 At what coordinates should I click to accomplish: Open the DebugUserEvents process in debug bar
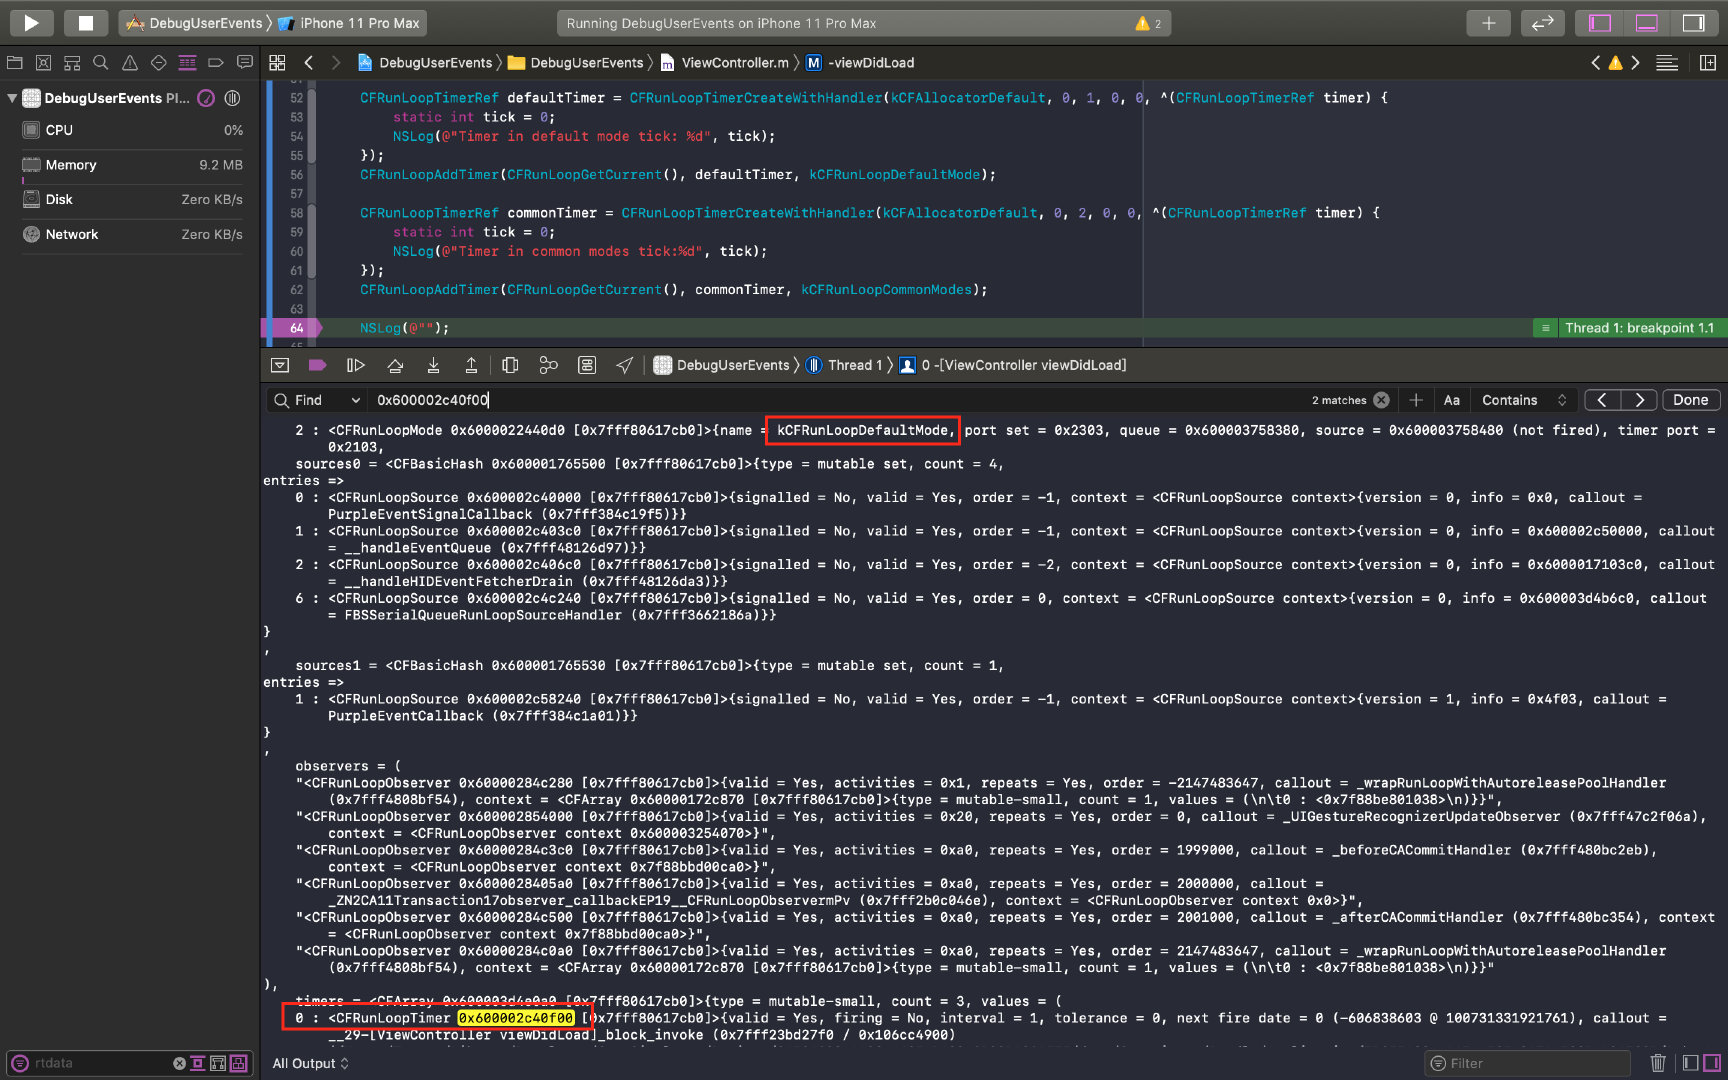pyautogui.click(x=722, y=365)
